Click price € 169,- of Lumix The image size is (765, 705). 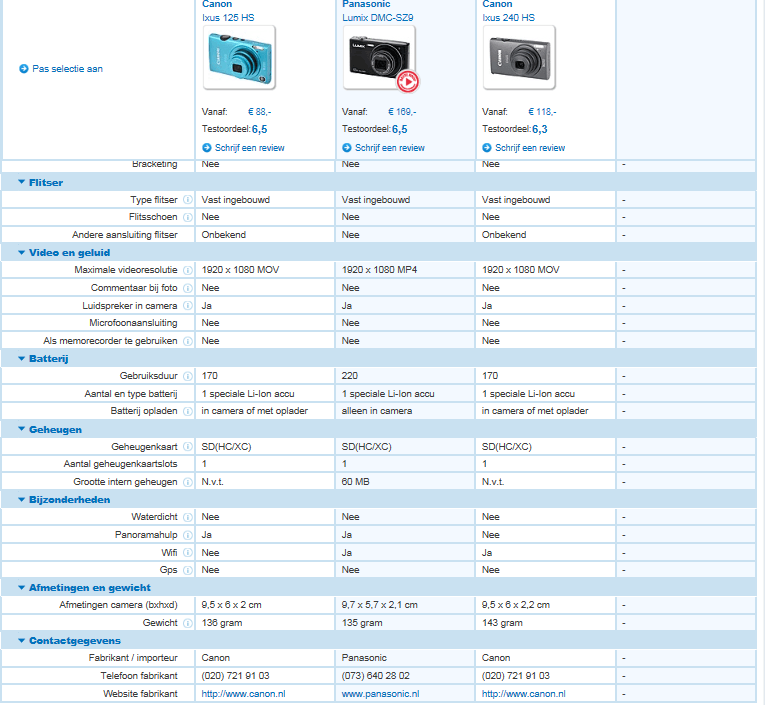coord(402,112)
